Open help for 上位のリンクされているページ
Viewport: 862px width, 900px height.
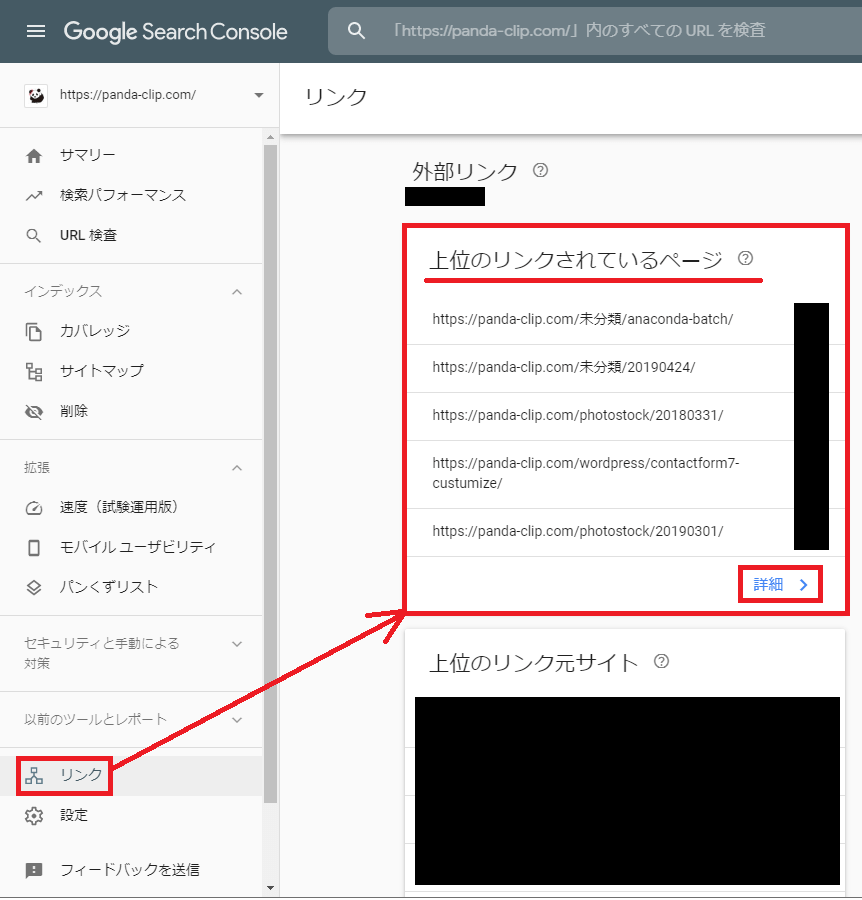pyautogui.click(x=745, y=258)
